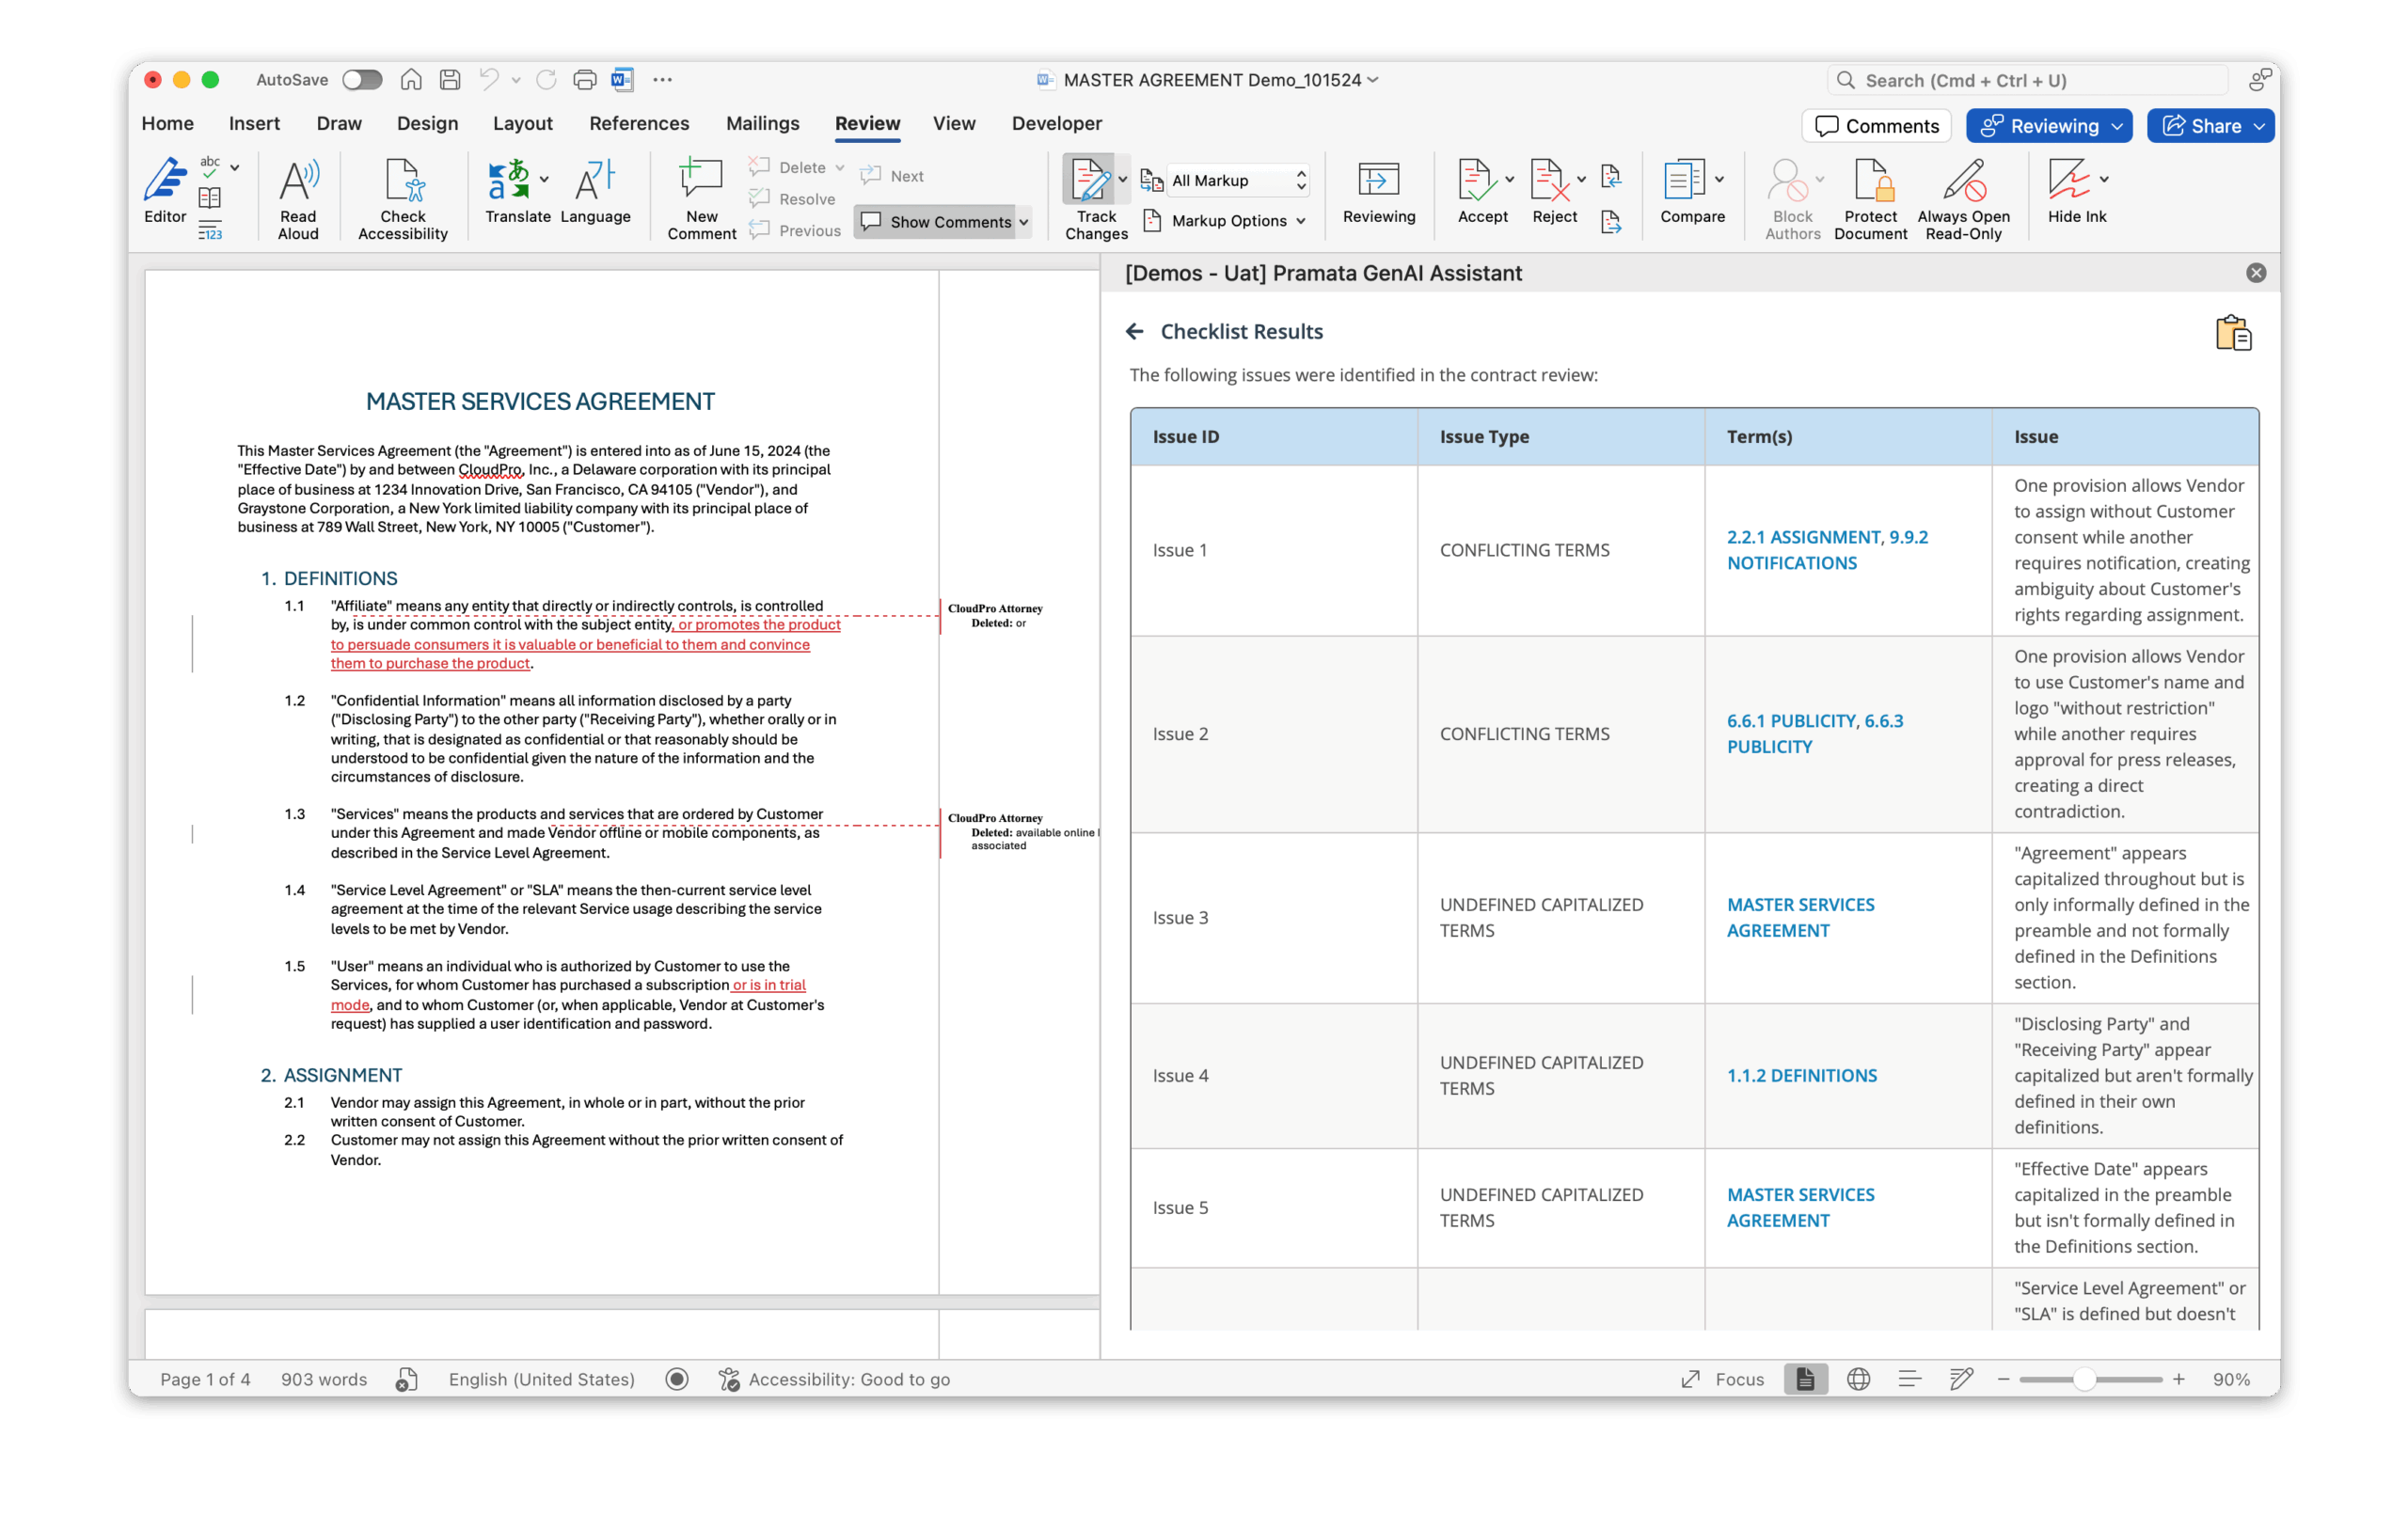The image size is (2408, 1514).
Task: Click the home icon in title bar
Action: 411,80
